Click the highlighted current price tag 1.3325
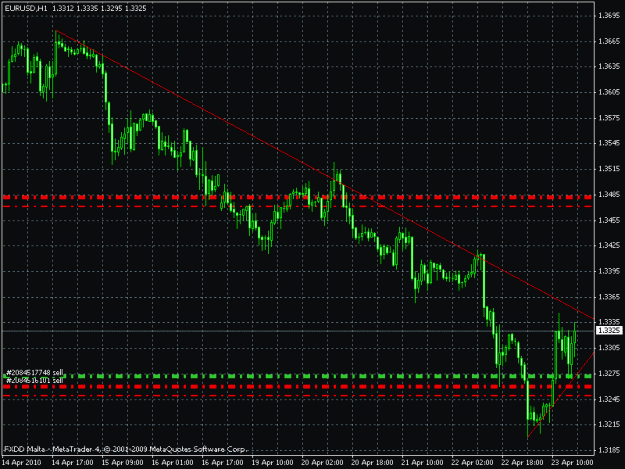Viewport: 625px width, 469px height. pyautogui.click(x=609, y=330)
